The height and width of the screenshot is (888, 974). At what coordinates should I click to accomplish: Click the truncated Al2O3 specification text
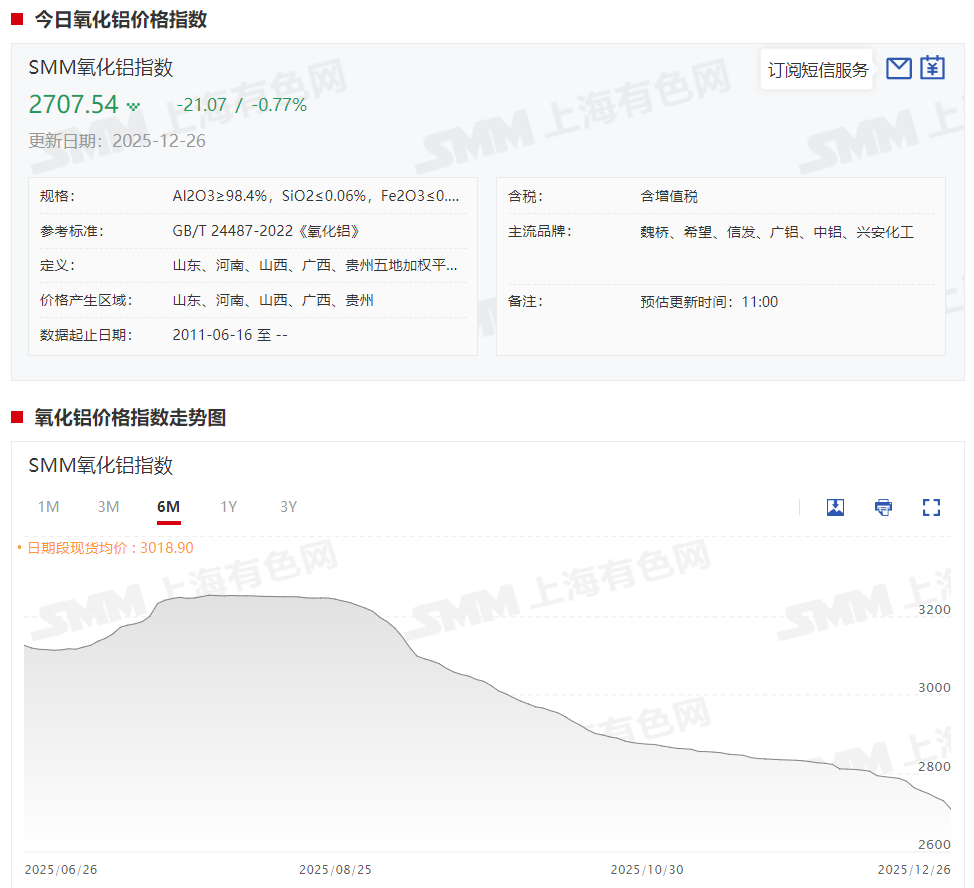(x=316, y=197)
